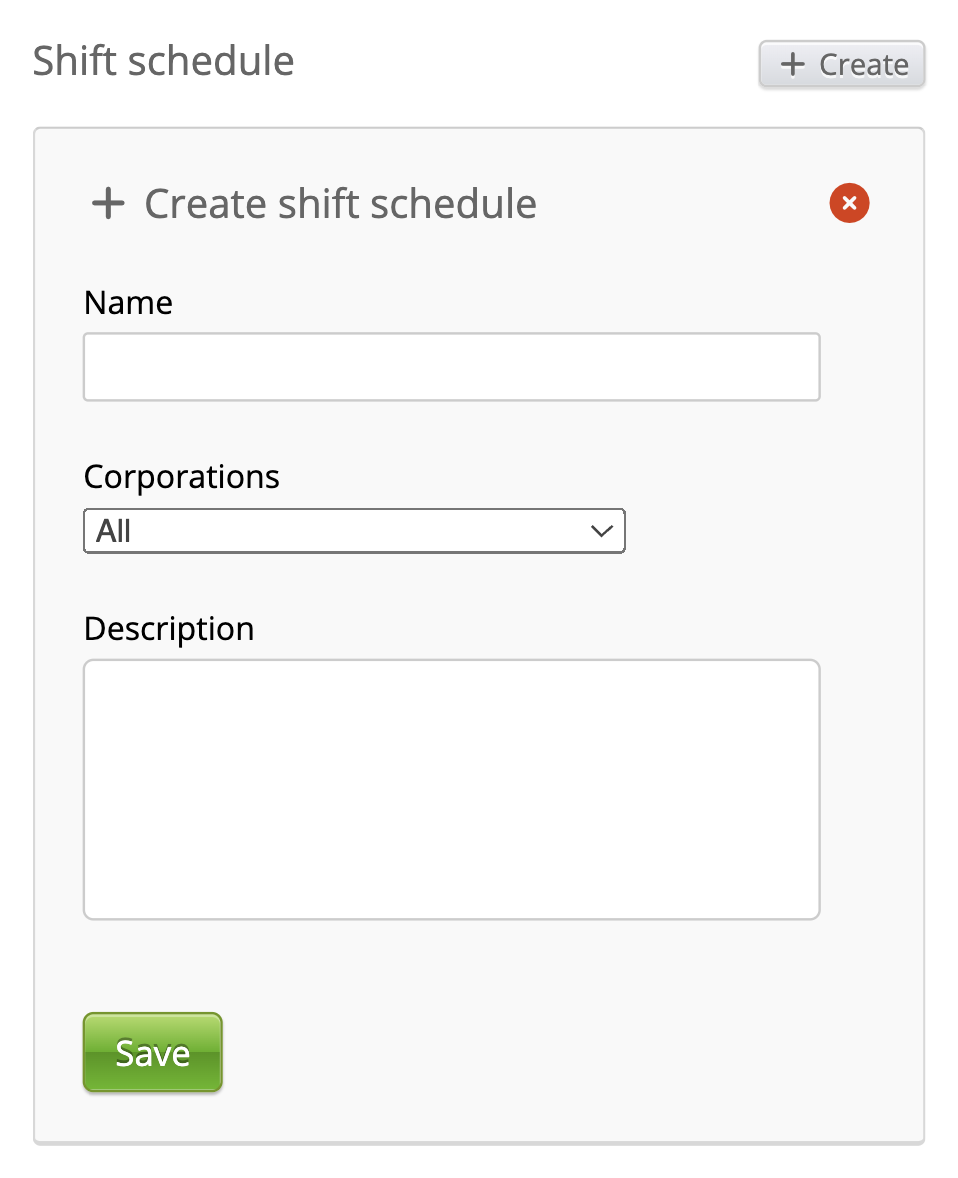Click the right end of Name field
The height and width of the screenshot is (1178, 958).
pyautogui.click(x=795, y=367)
